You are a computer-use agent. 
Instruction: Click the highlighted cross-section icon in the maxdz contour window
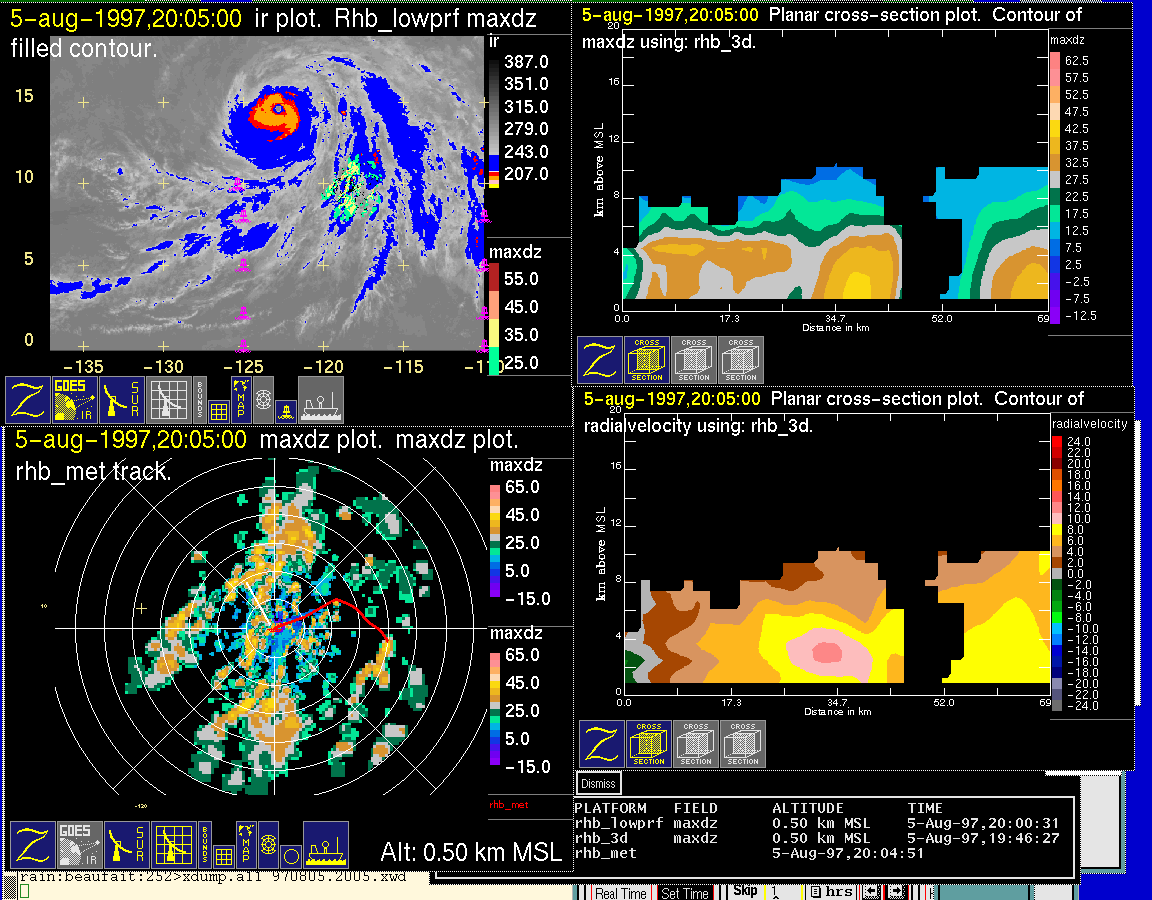coord(647,360)
